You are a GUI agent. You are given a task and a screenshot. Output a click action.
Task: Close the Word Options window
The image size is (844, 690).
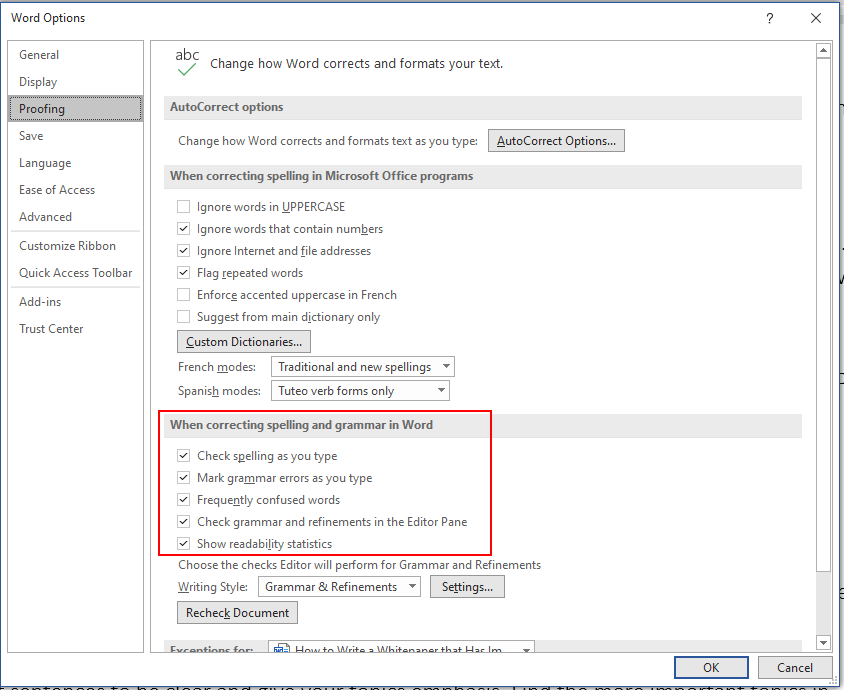816,18
